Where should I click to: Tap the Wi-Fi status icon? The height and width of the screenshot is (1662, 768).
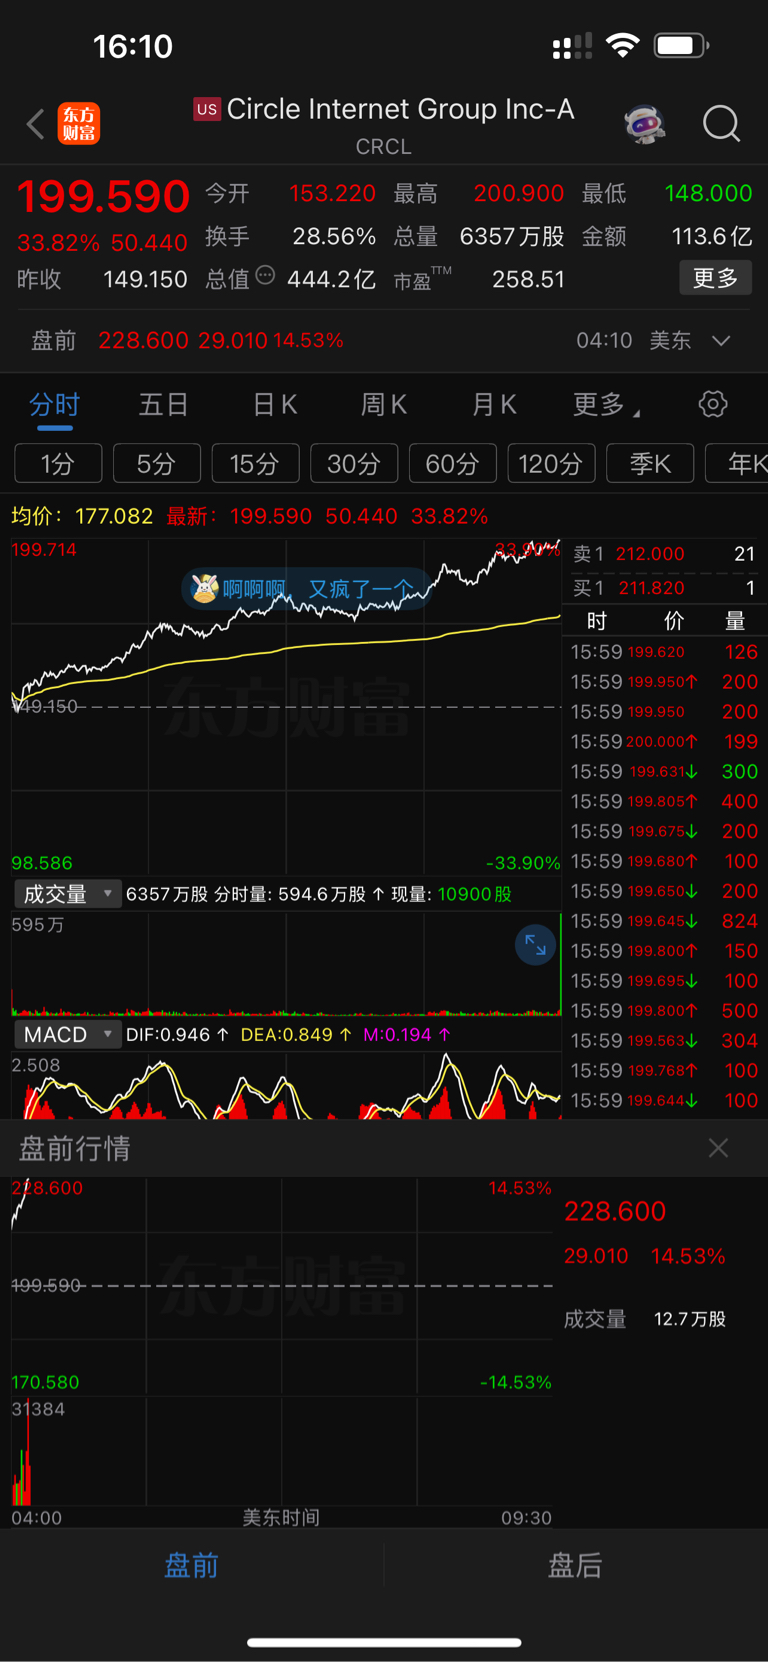[x=623, y=45]
